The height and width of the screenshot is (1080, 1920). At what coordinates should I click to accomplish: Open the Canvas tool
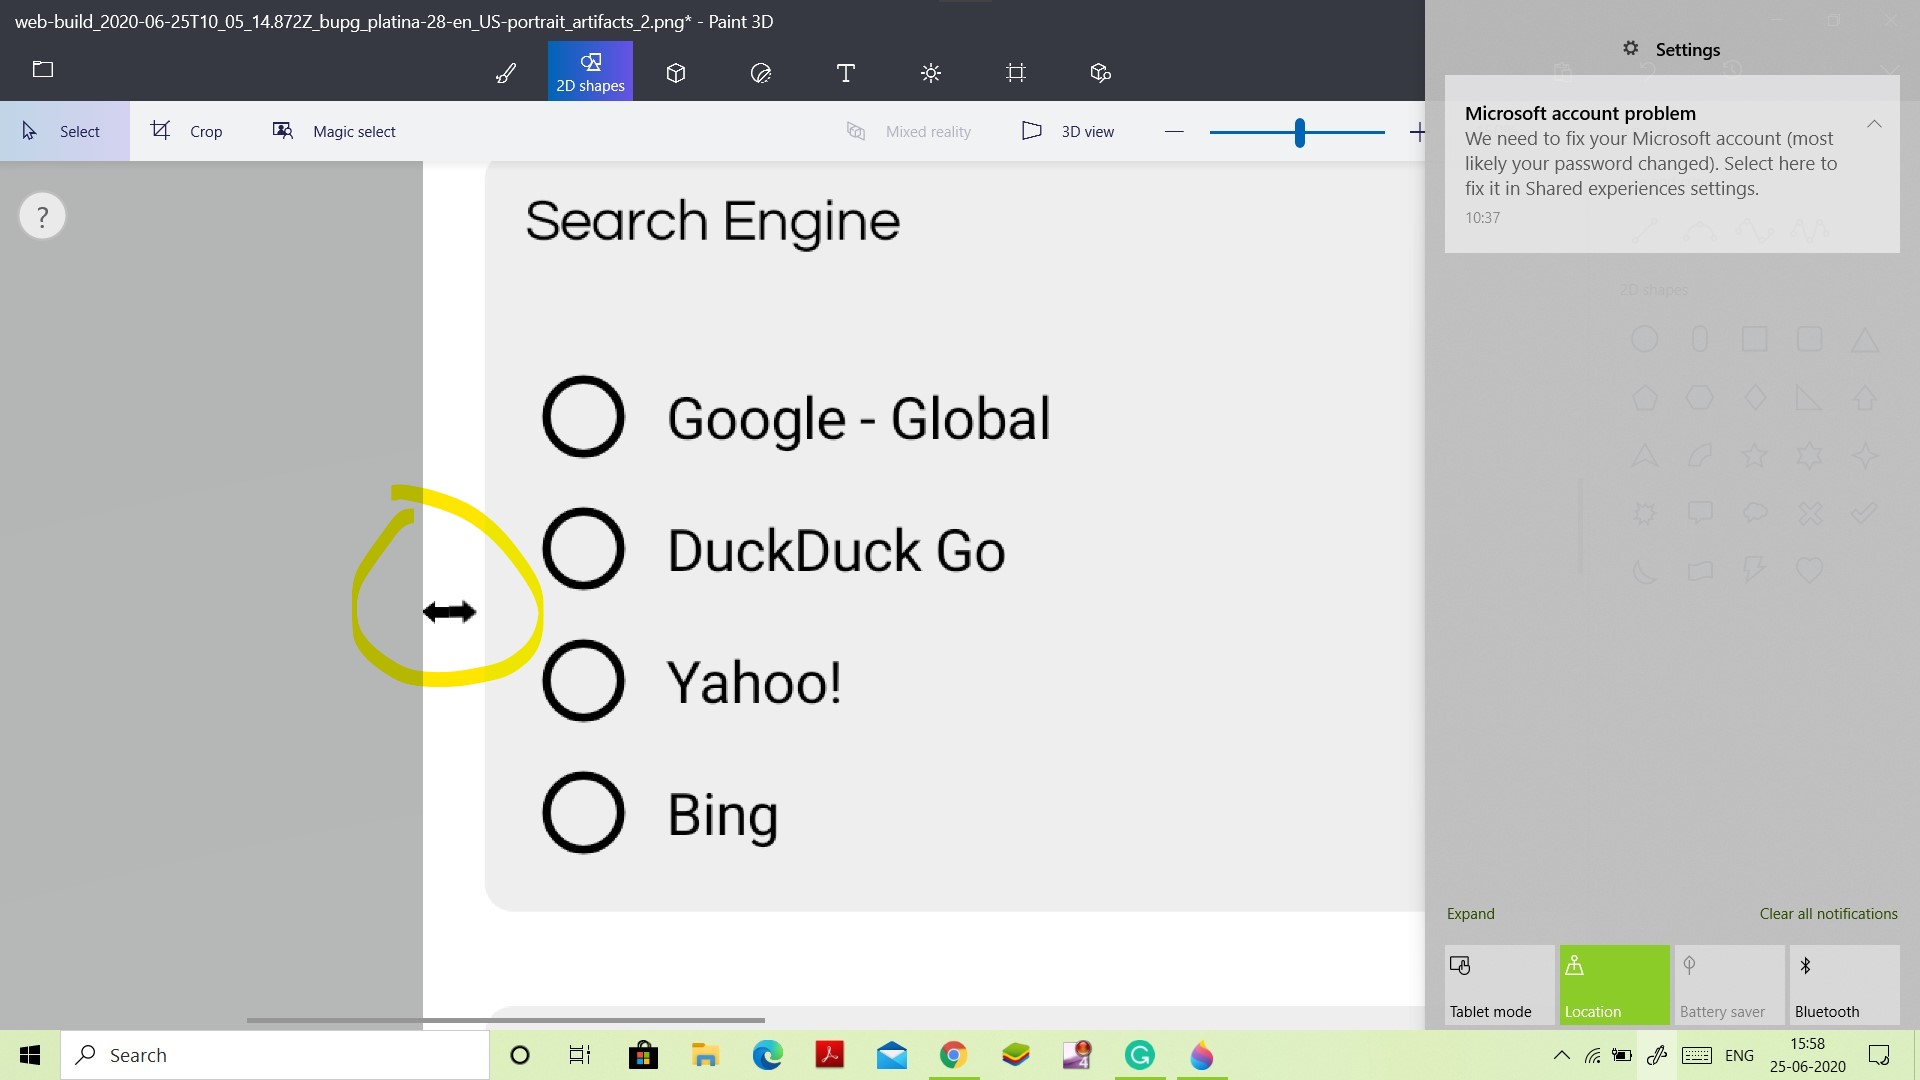tap(1016, 72)
